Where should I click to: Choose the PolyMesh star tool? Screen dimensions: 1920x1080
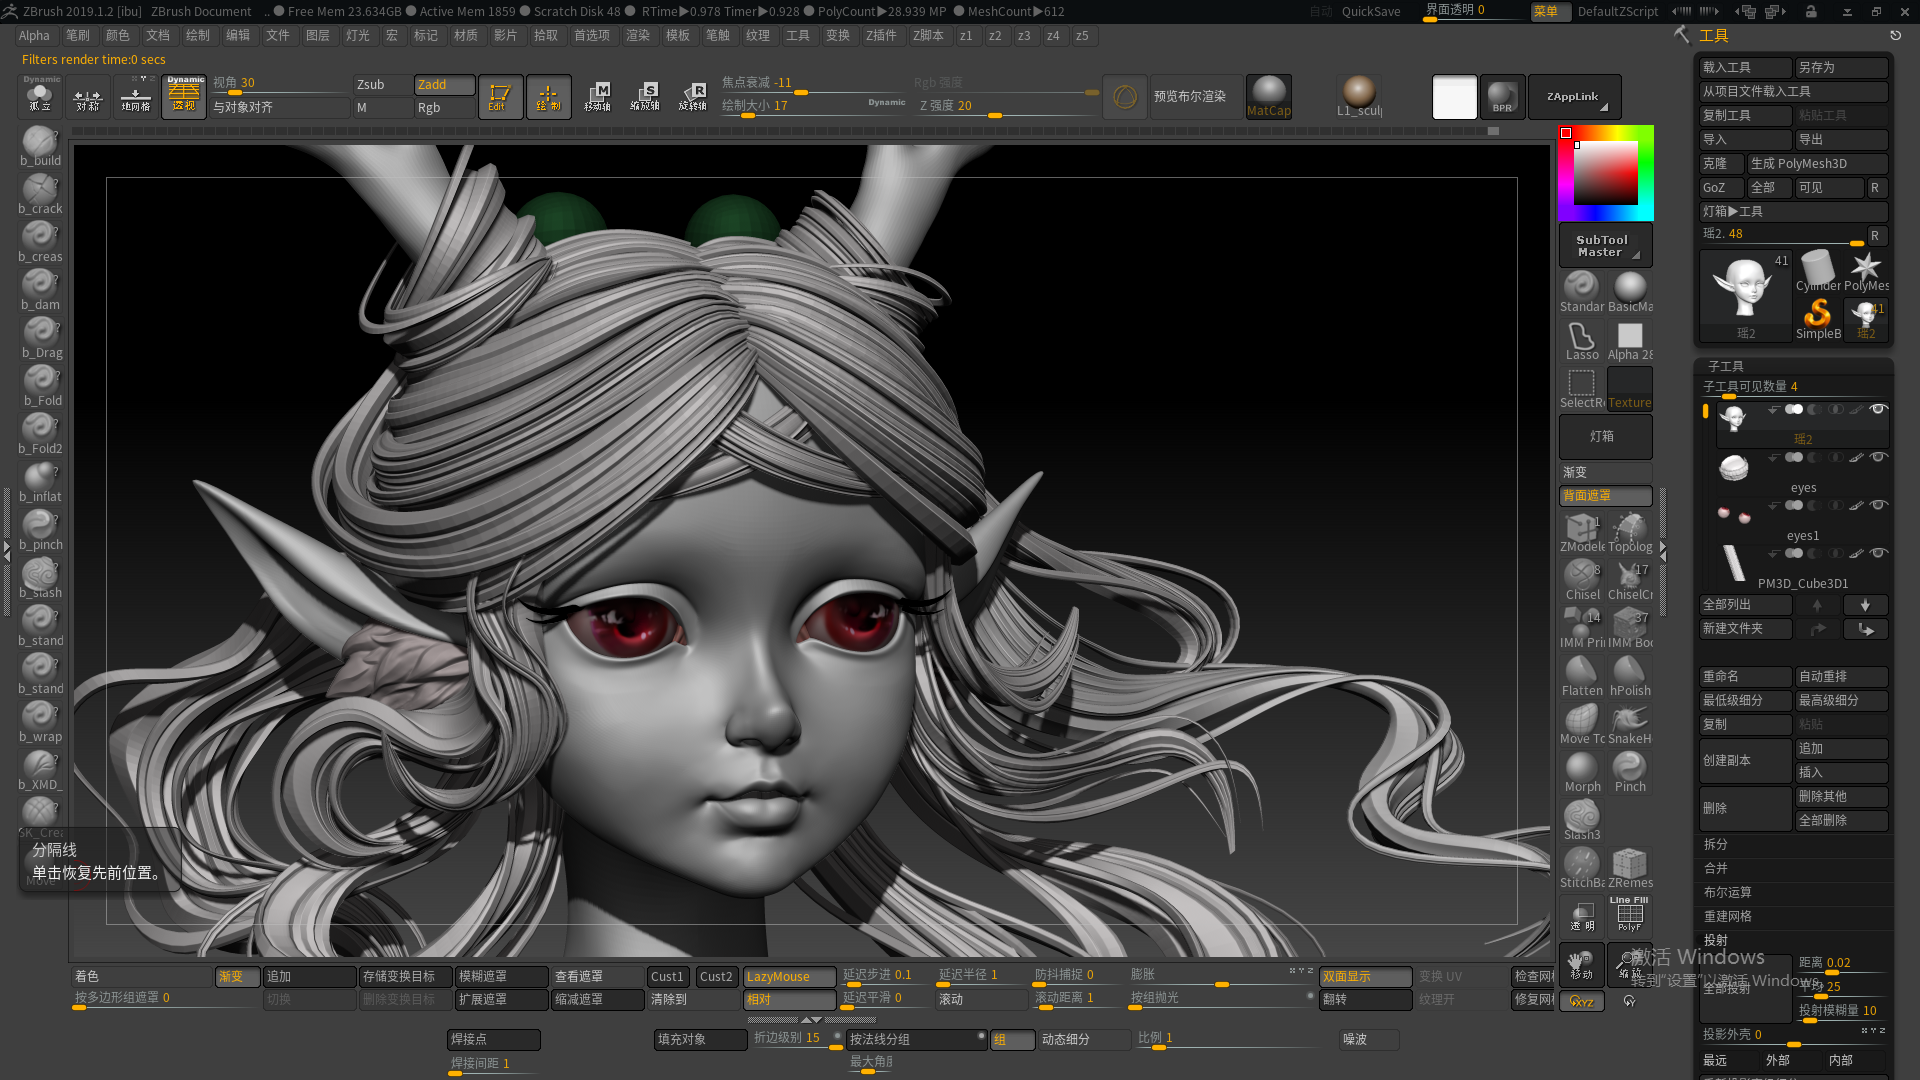point(1866,272)
